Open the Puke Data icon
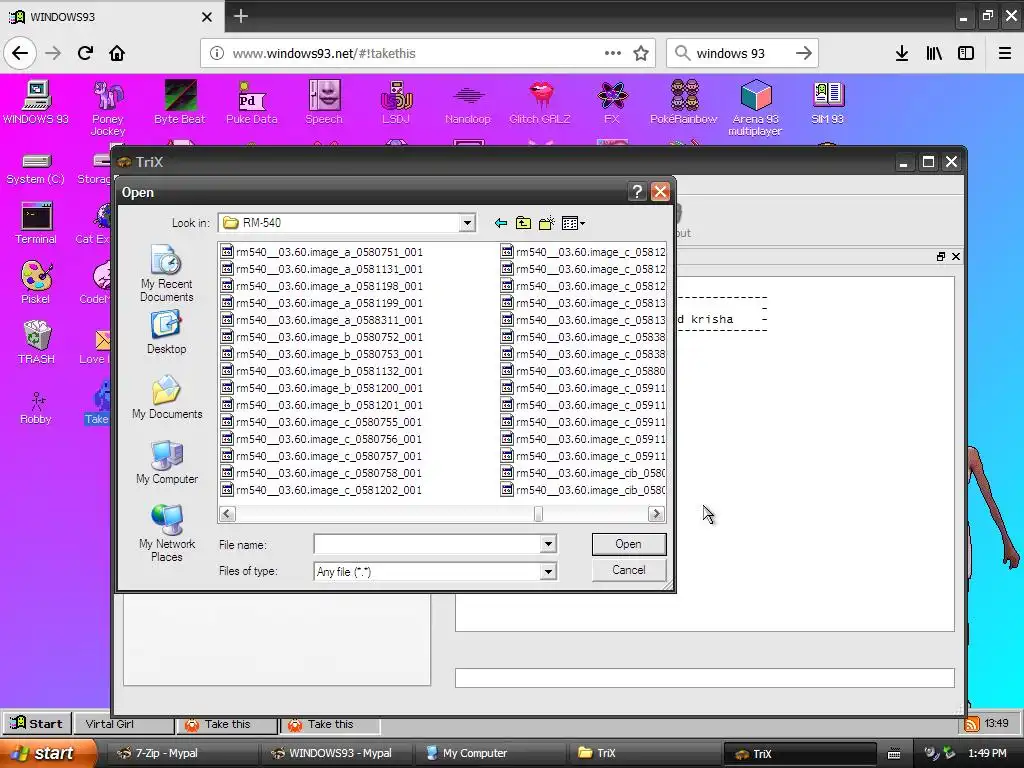1024x768 pixels. [x=251, y=103]
